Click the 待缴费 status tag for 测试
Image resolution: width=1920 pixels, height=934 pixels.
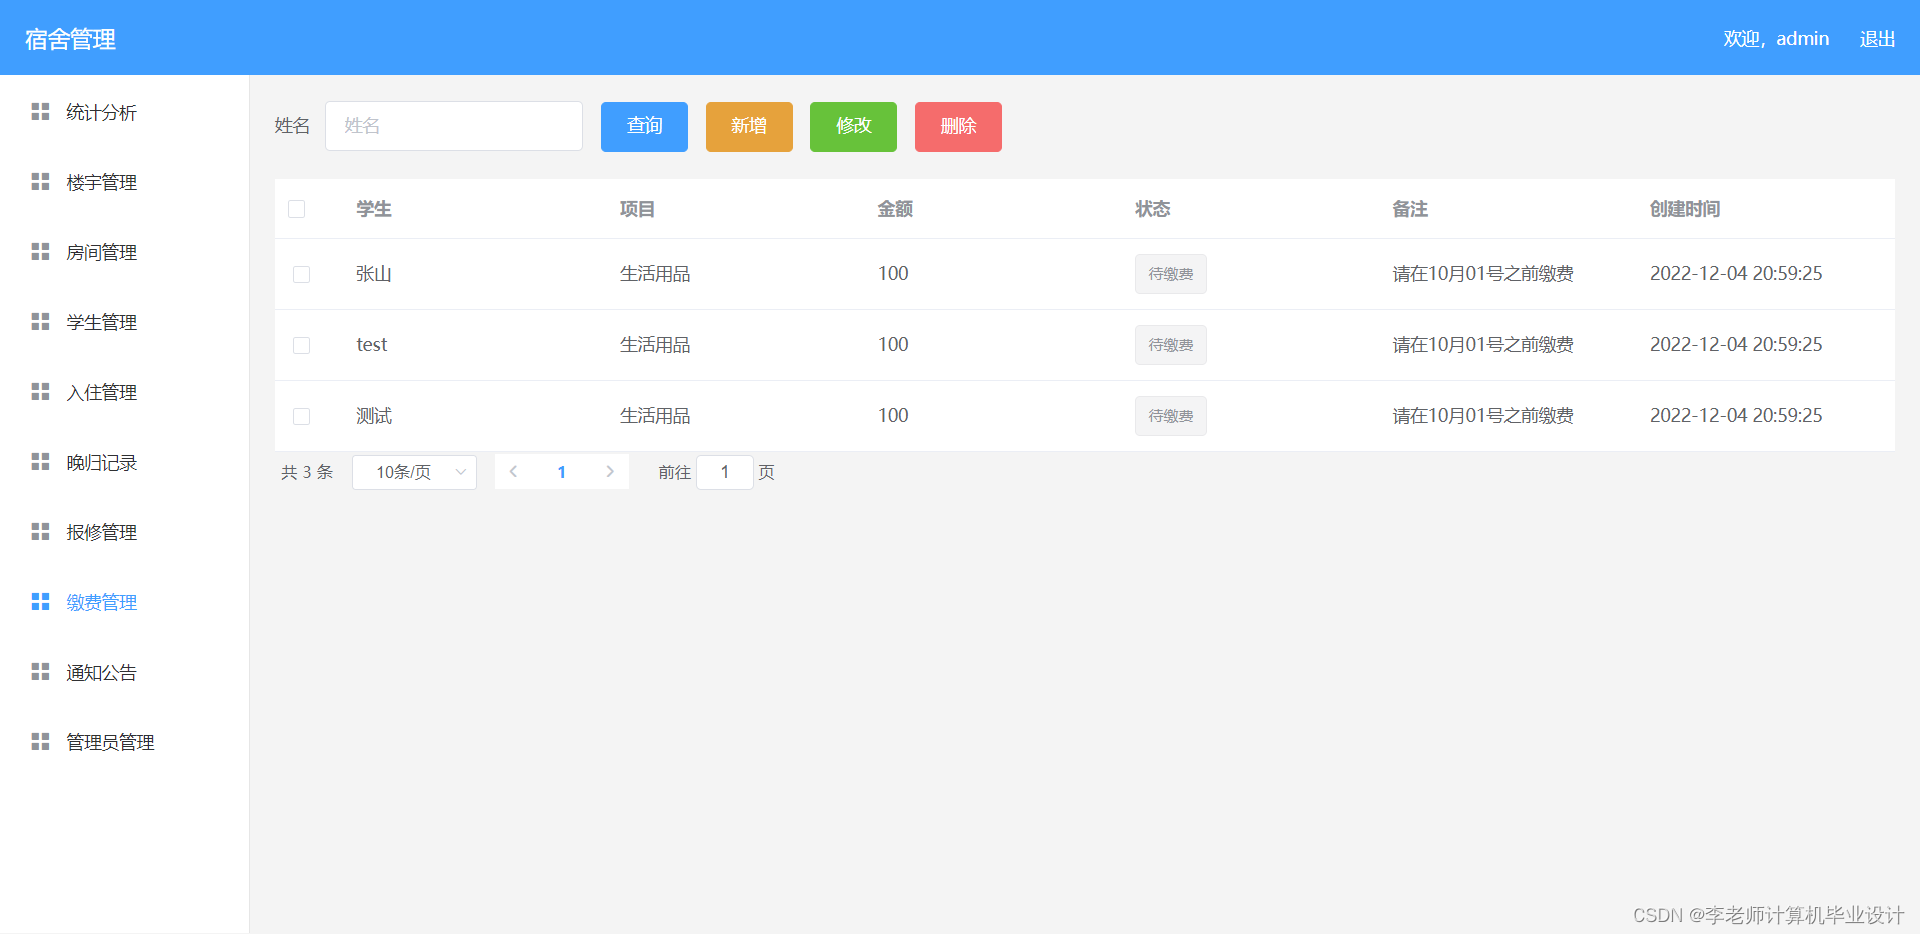point(1170,415)
